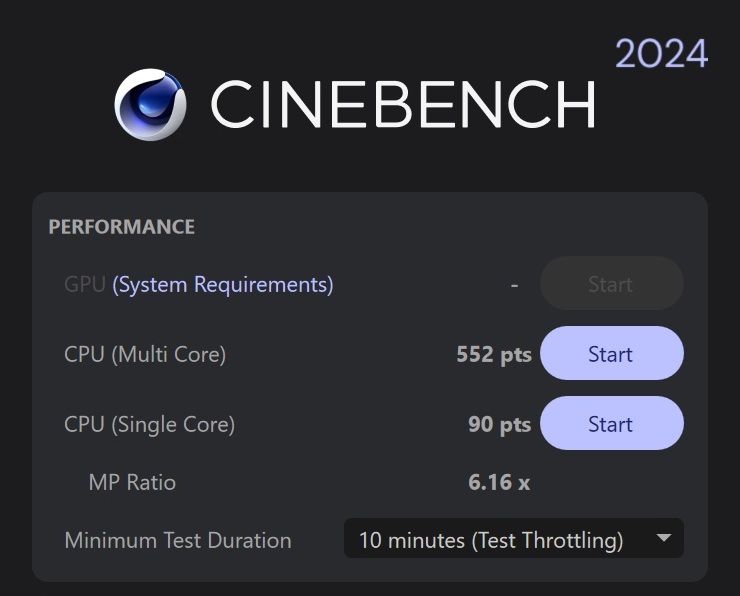
Task: Click the disabled GPU Start button
Action: point(611,284)
